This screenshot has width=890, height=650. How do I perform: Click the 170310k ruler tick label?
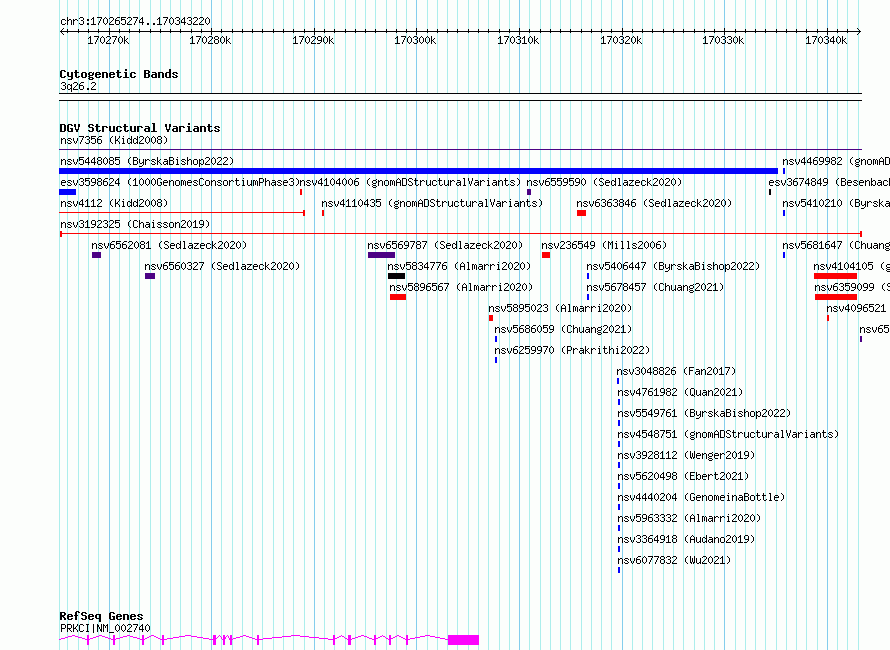[x=518, y=40]
